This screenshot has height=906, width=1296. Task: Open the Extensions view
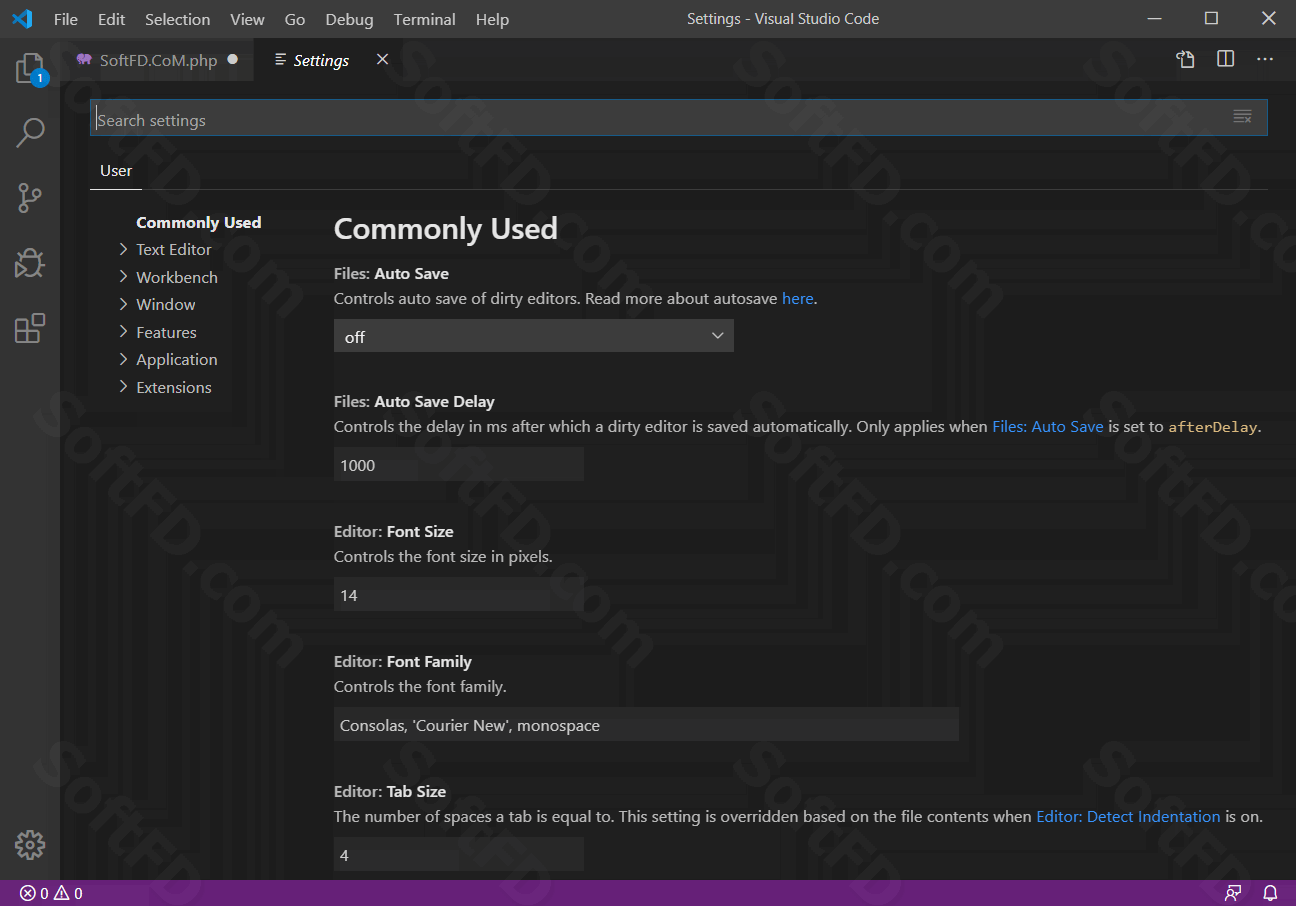point(30,328)
